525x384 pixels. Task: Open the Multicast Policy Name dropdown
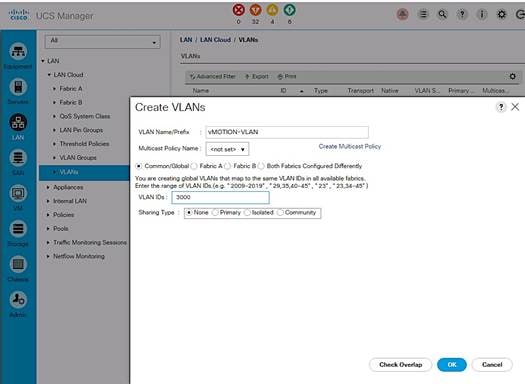227,149
